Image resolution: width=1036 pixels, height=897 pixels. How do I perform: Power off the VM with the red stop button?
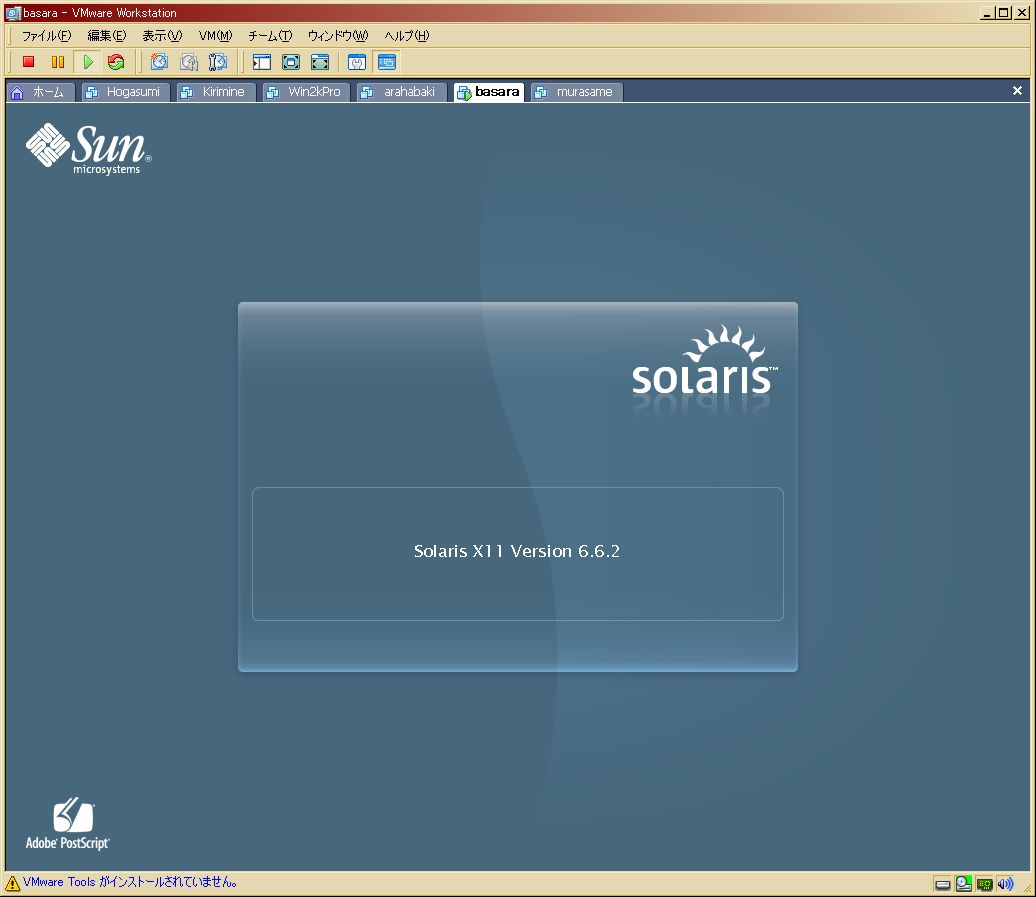tap(28, 62)
